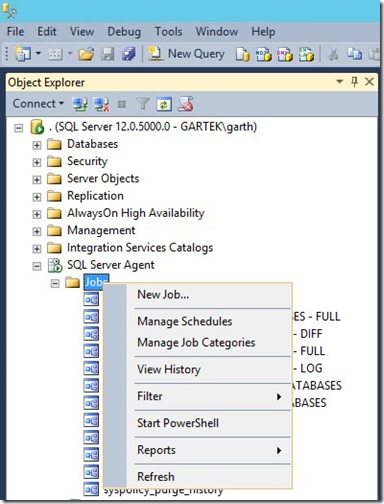
Task: Click the XMLA query icon
Action: [306, 54]
